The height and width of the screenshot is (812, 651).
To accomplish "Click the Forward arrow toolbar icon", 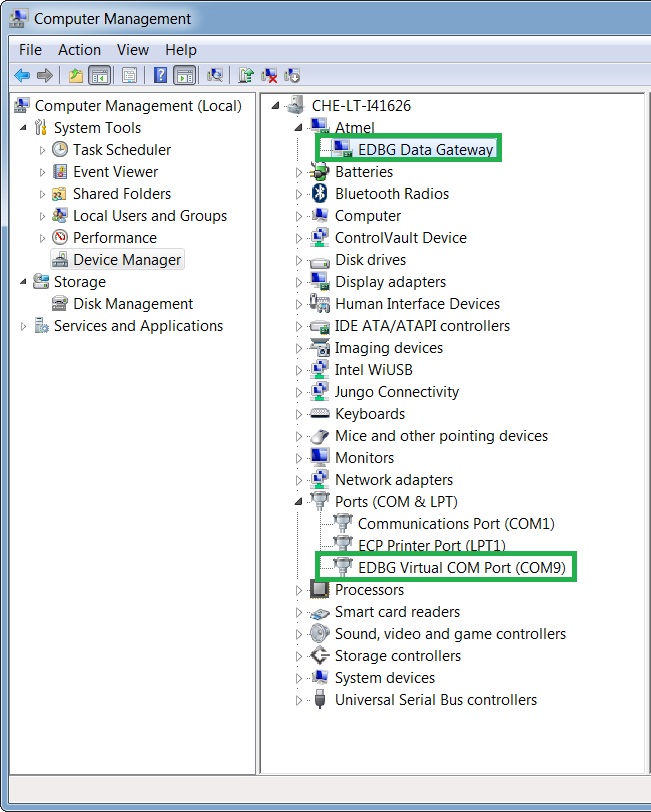I will click(x=45, y=76).
